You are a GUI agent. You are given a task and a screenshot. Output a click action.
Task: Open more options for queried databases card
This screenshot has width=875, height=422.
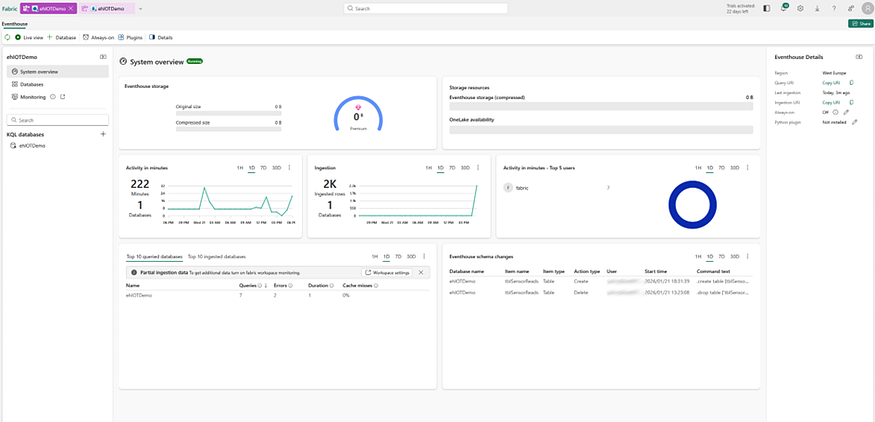(x=424, y=256)
